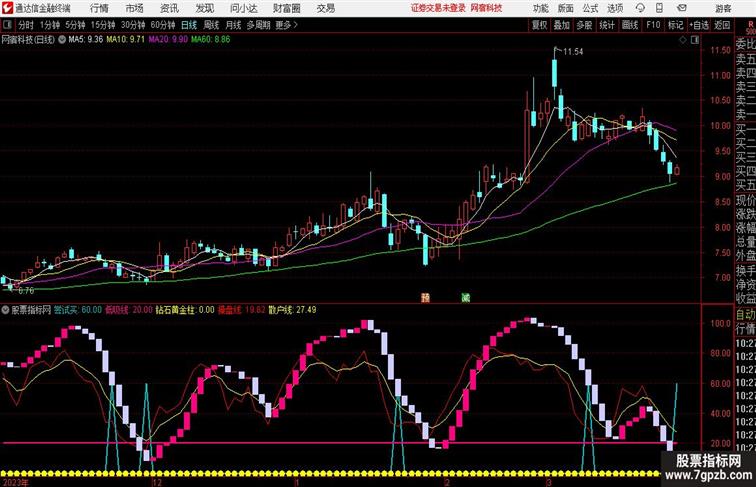
Task: Click the 散户线: 27.49 indicator value
Action: (293, 310)
